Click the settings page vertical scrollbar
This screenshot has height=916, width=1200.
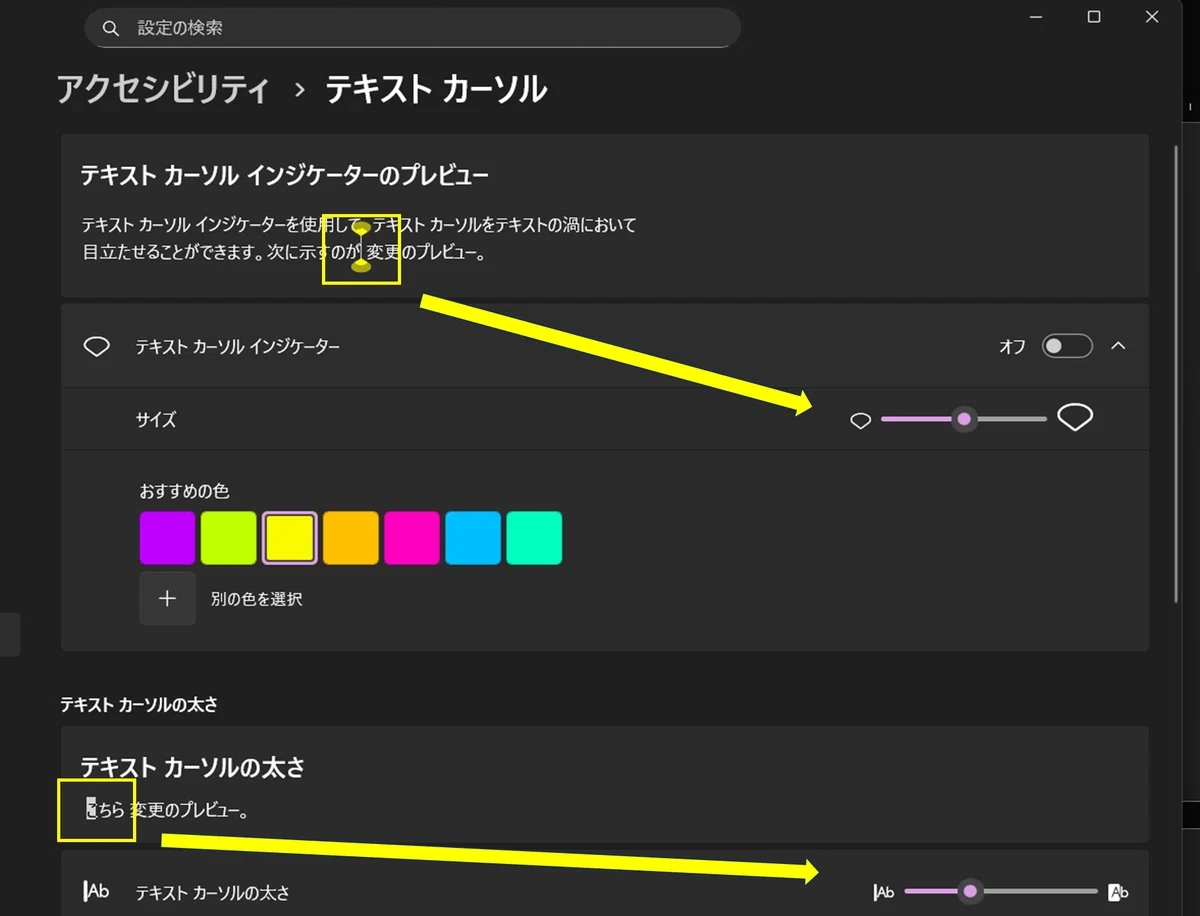click(x=1176, y=374)
